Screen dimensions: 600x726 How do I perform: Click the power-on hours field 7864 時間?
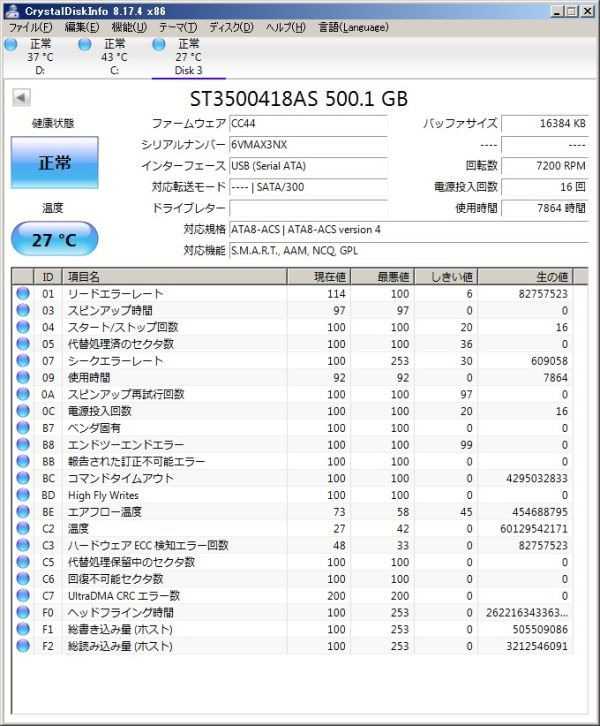point(544,208)
